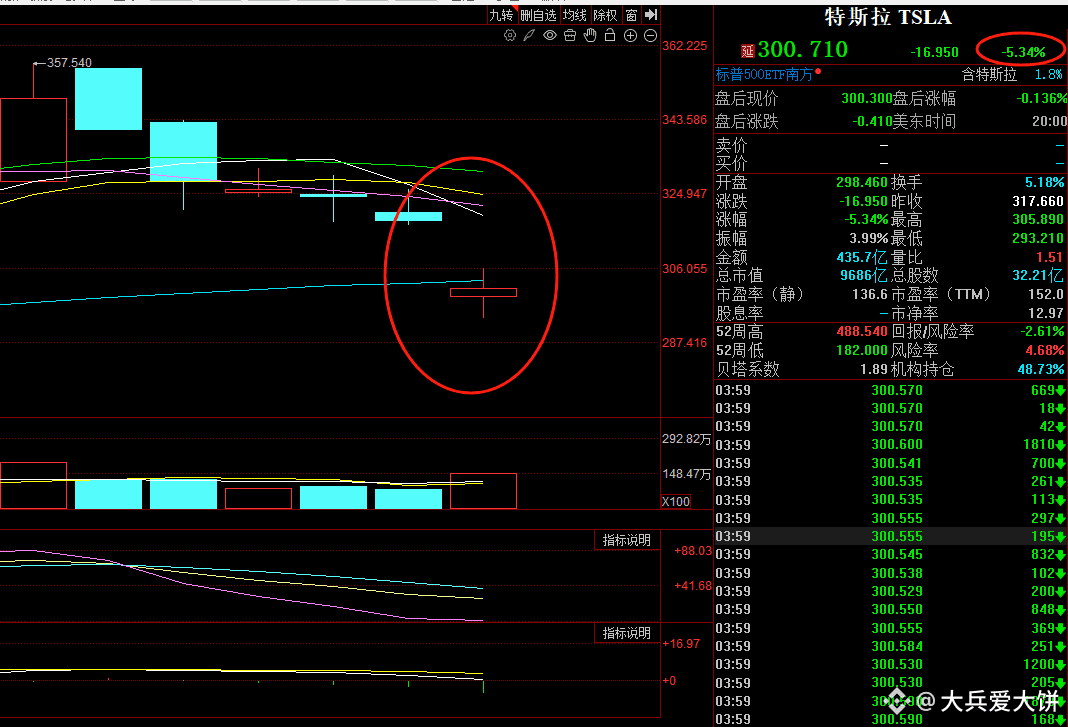Viewport: 1068px width, 727px height.
Task: Click 市盈率(静) value 136.6
Action: pyautogui.click(x=870, y=294)
